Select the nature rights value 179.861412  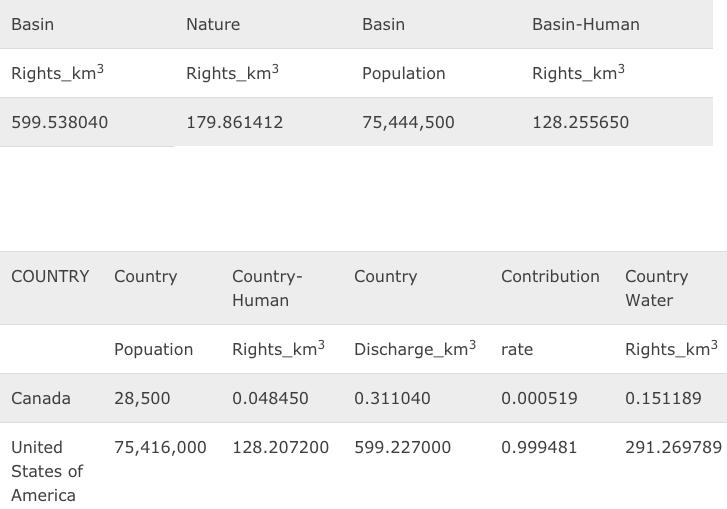pyautogui.click(x=234, y=122)
